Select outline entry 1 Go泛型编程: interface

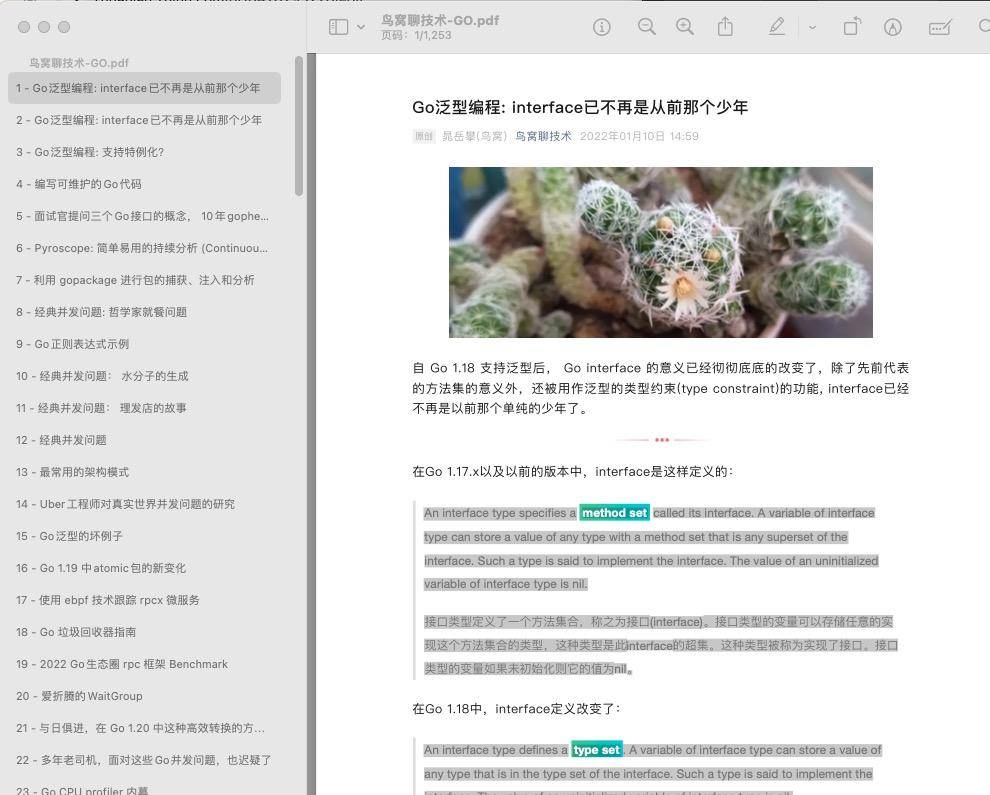point(145,88)
